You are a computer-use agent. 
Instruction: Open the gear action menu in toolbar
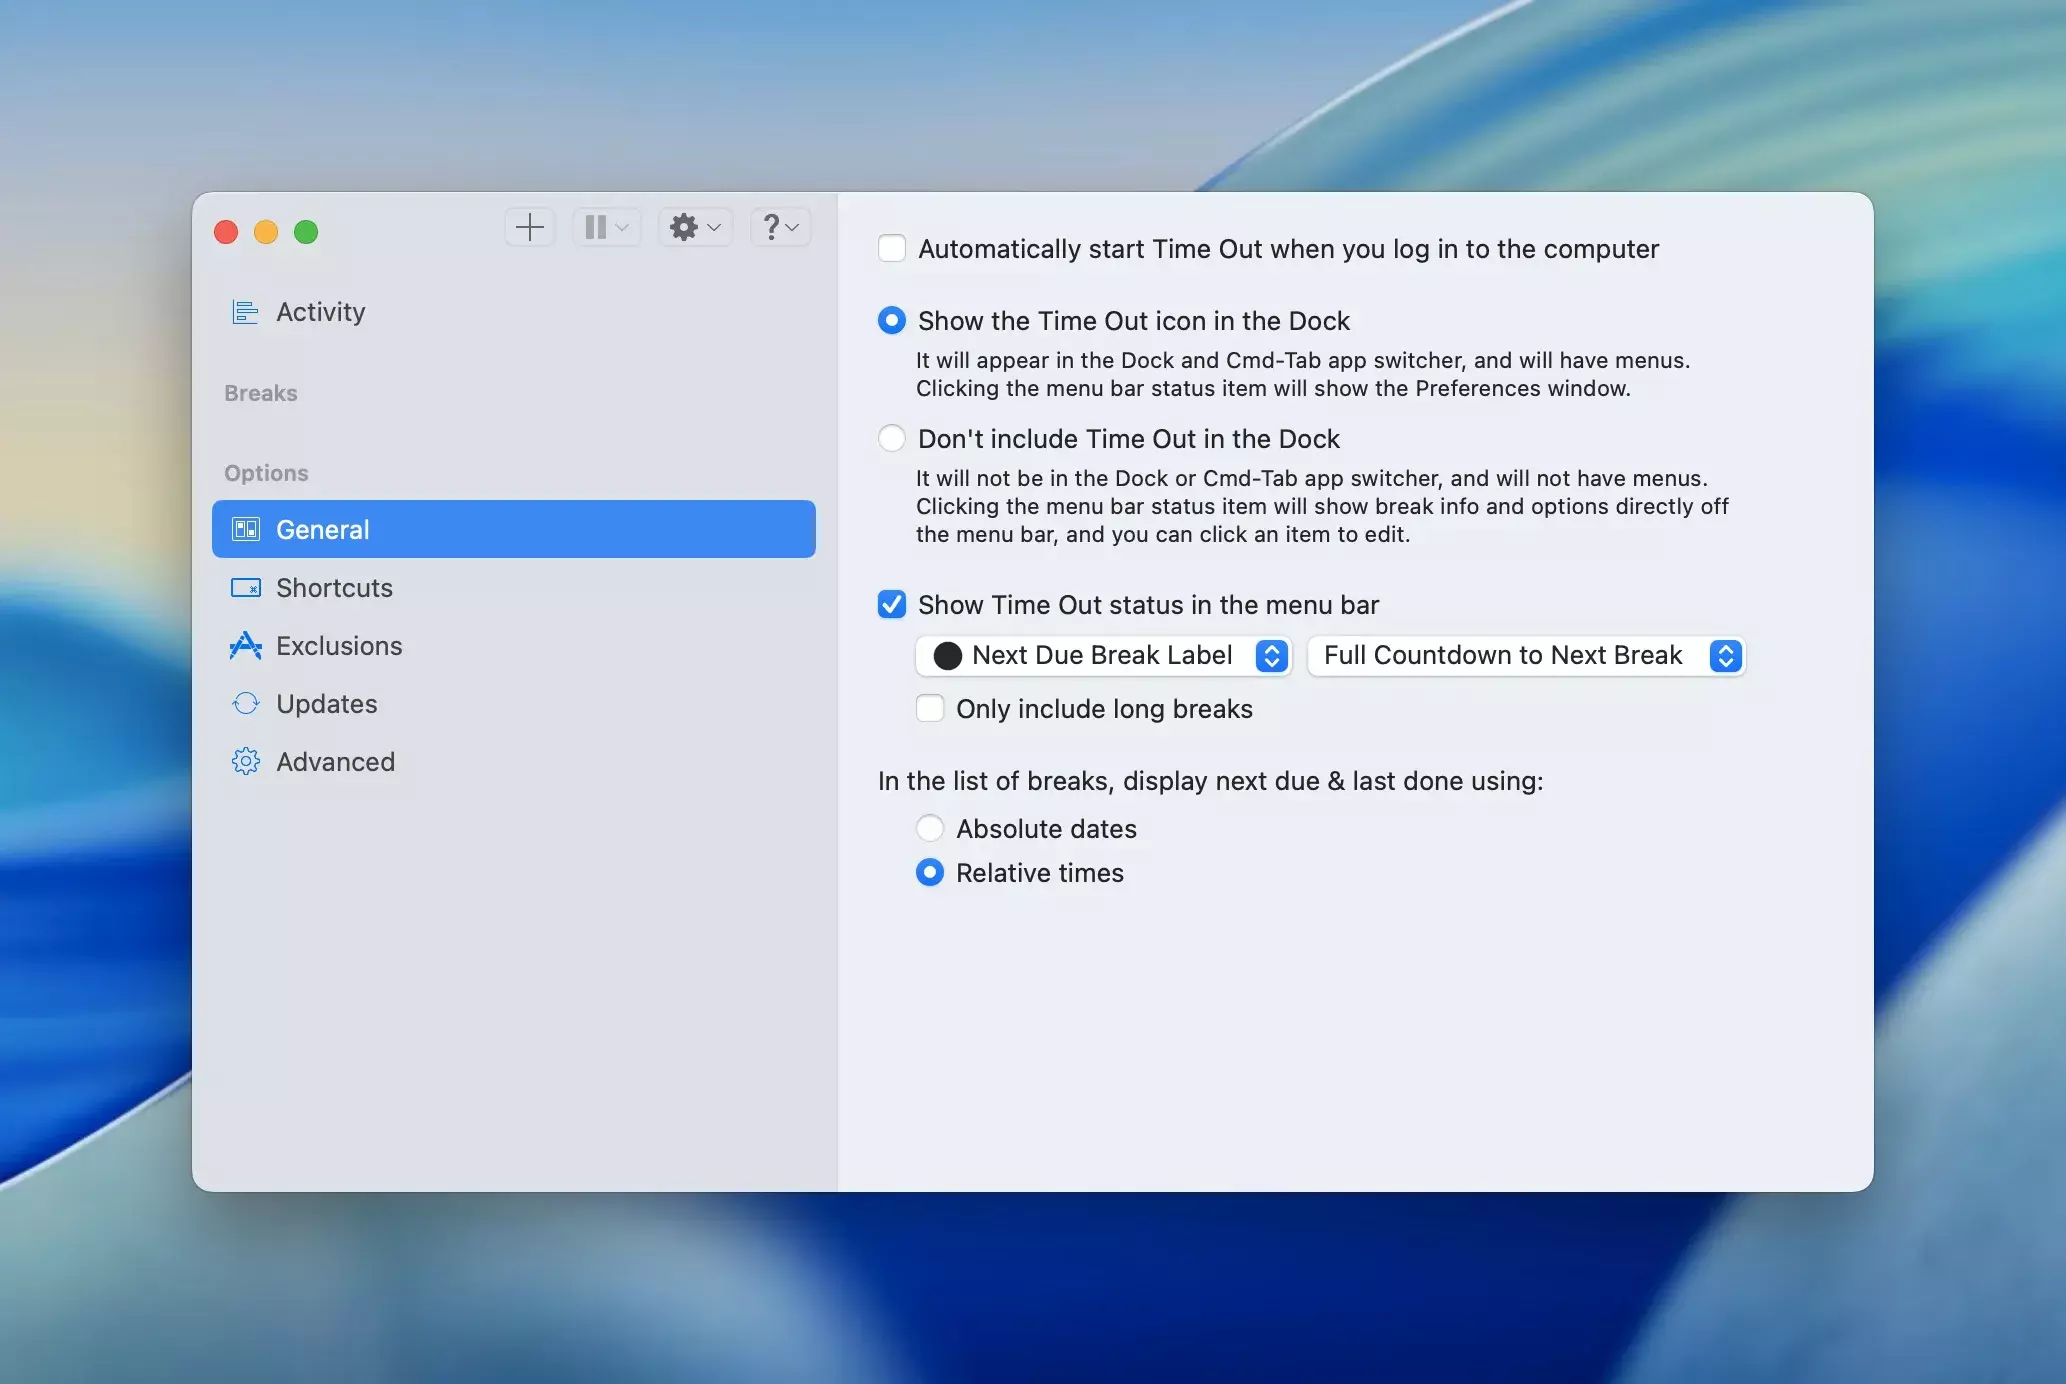pos(694,228)
